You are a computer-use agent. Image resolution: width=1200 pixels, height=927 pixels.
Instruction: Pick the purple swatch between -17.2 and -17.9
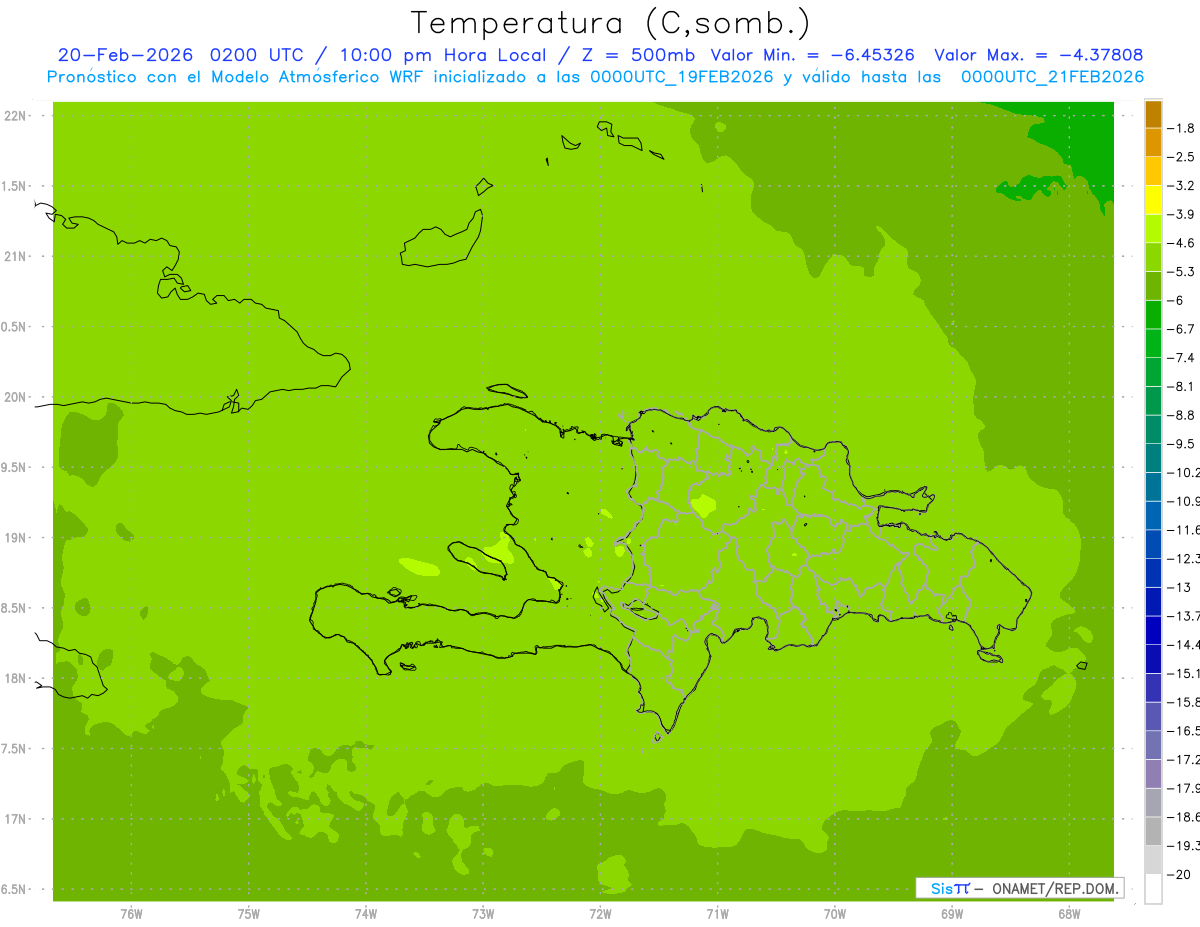(x=1153, y=773)
